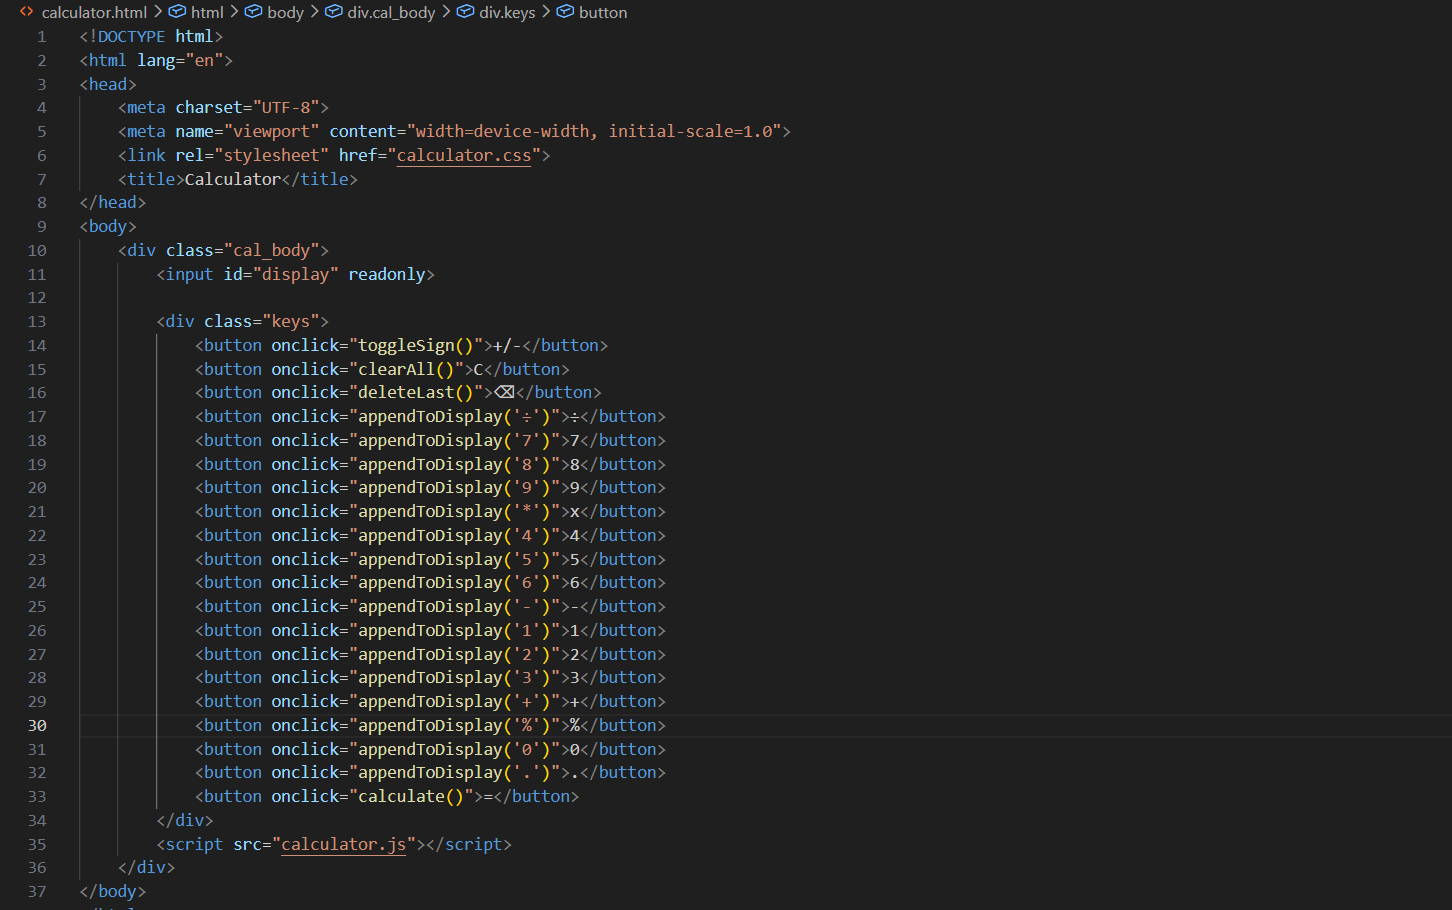Open the div.keys breadcrumb dropdown
Image resolution: width=1452 pixels, height=910 pixels.
(x=507, y=12)
